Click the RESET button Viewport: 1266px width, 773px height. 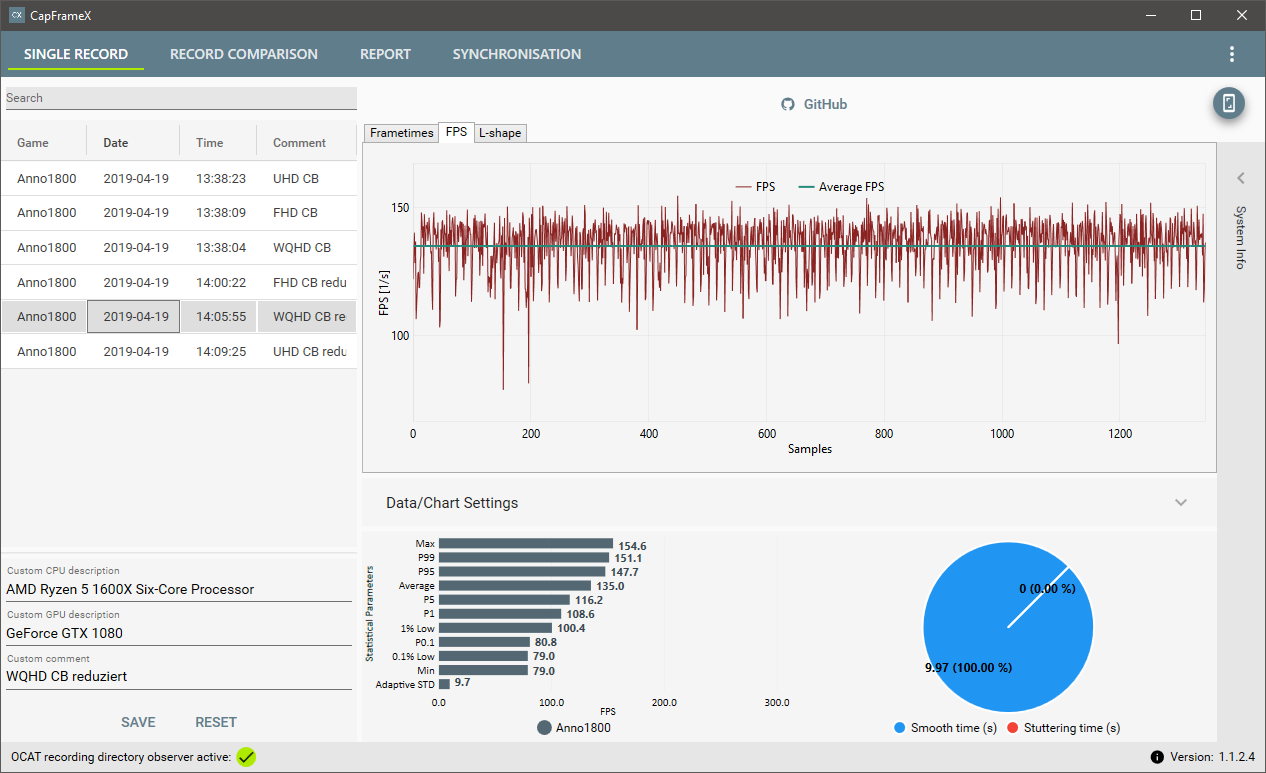[216, 722]
